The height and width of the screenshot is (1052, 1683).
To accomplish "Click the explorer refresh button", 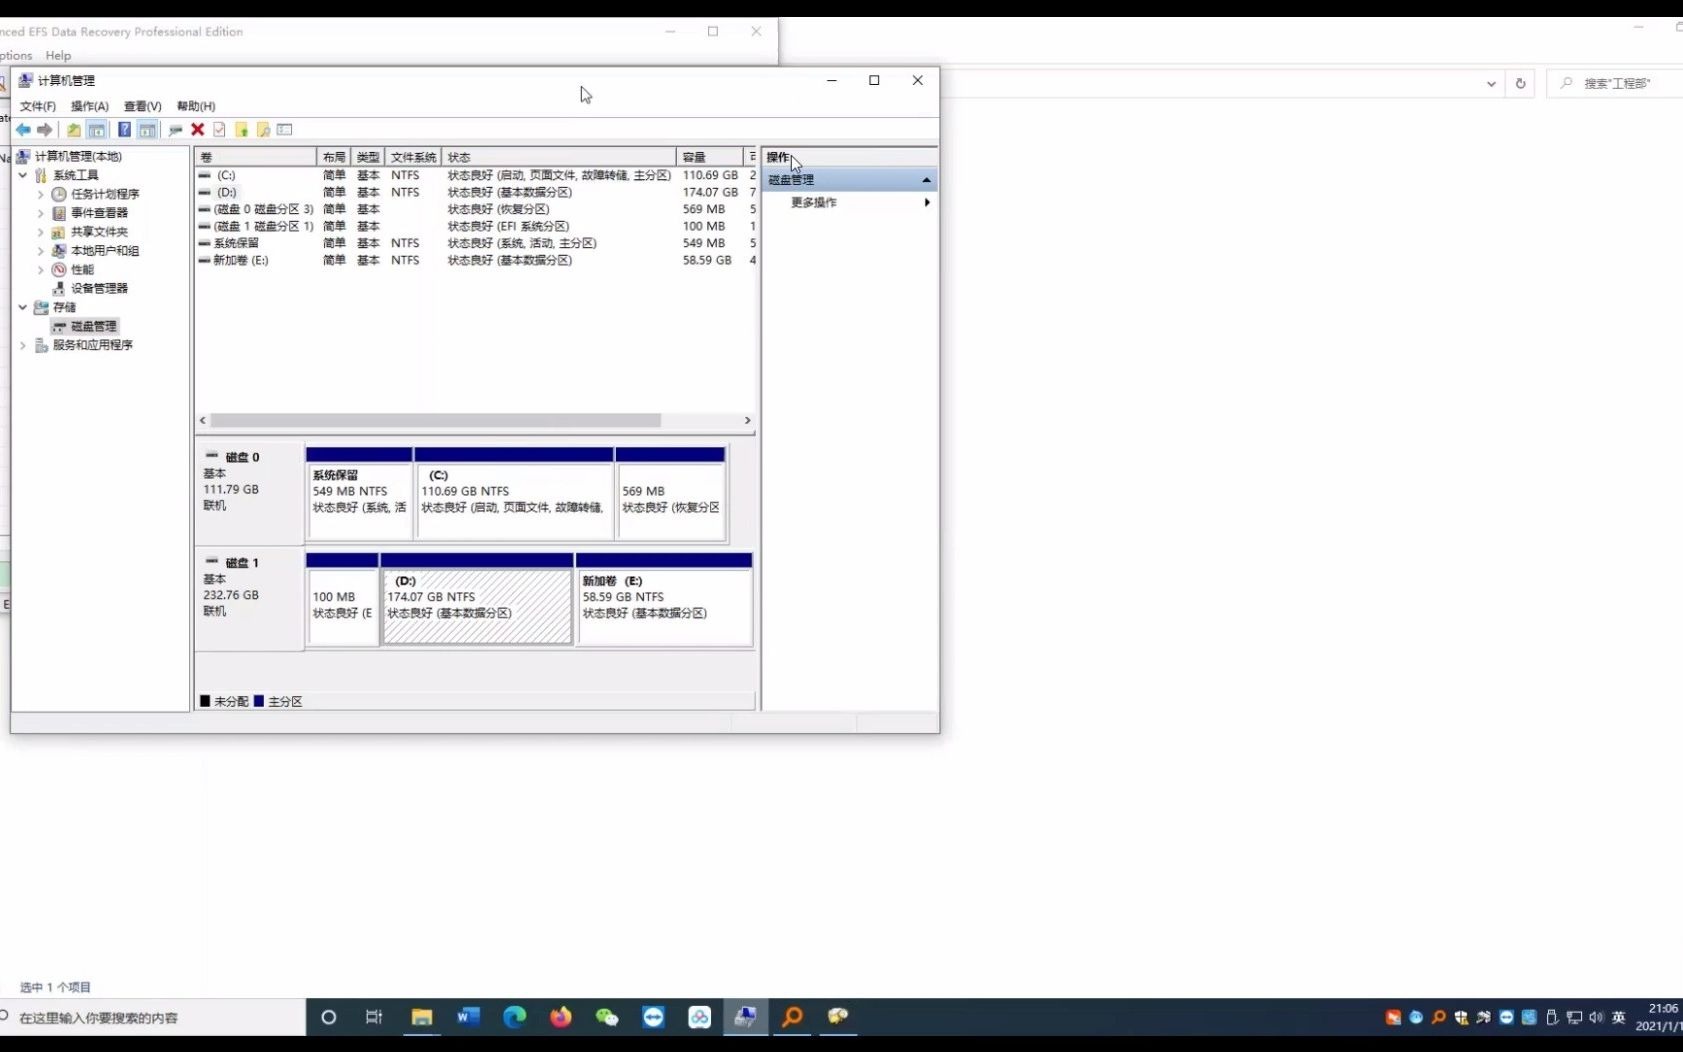I will [x=1520, y=83].
